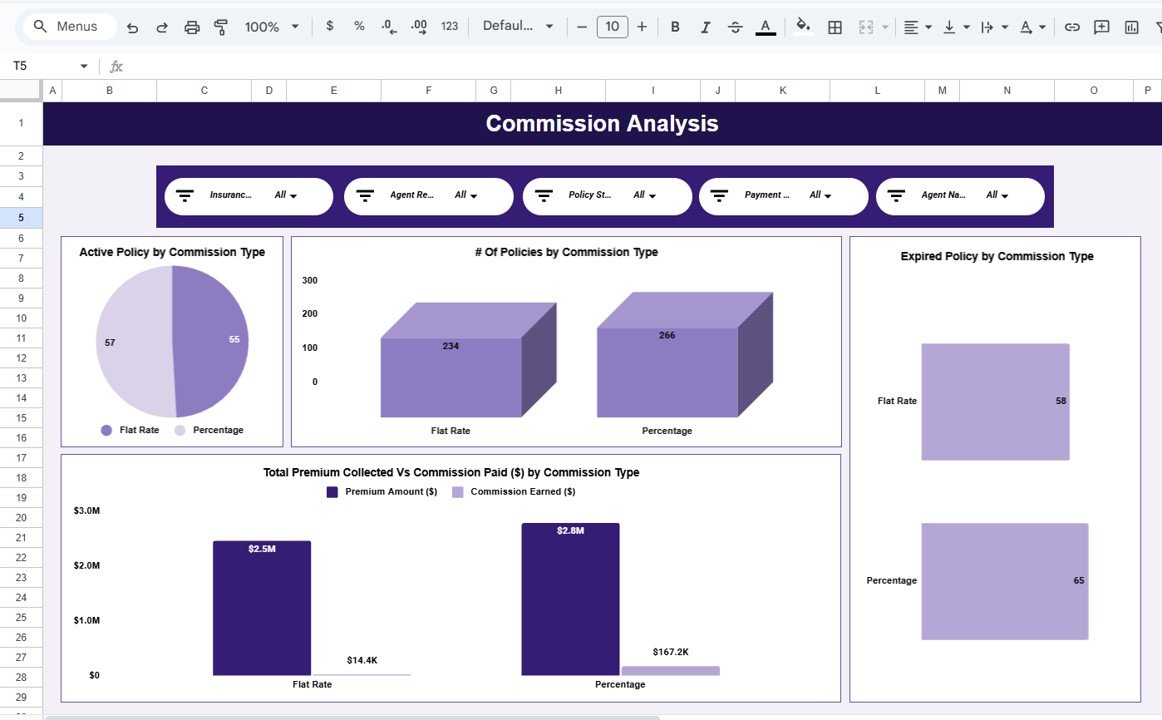The height and width of the screenshot is (720, 1162).
Task: Format selection as percent
Action: point(359,26)
